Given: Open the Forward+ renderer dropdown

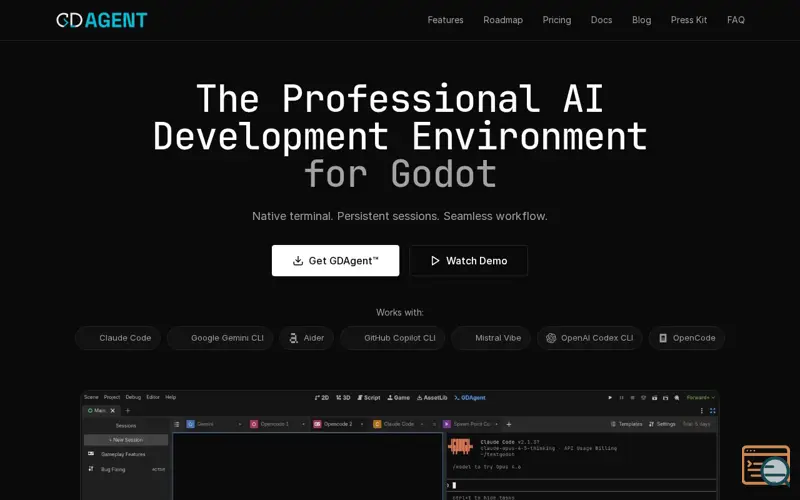Looking at the screenshot, I should point(701,397).
